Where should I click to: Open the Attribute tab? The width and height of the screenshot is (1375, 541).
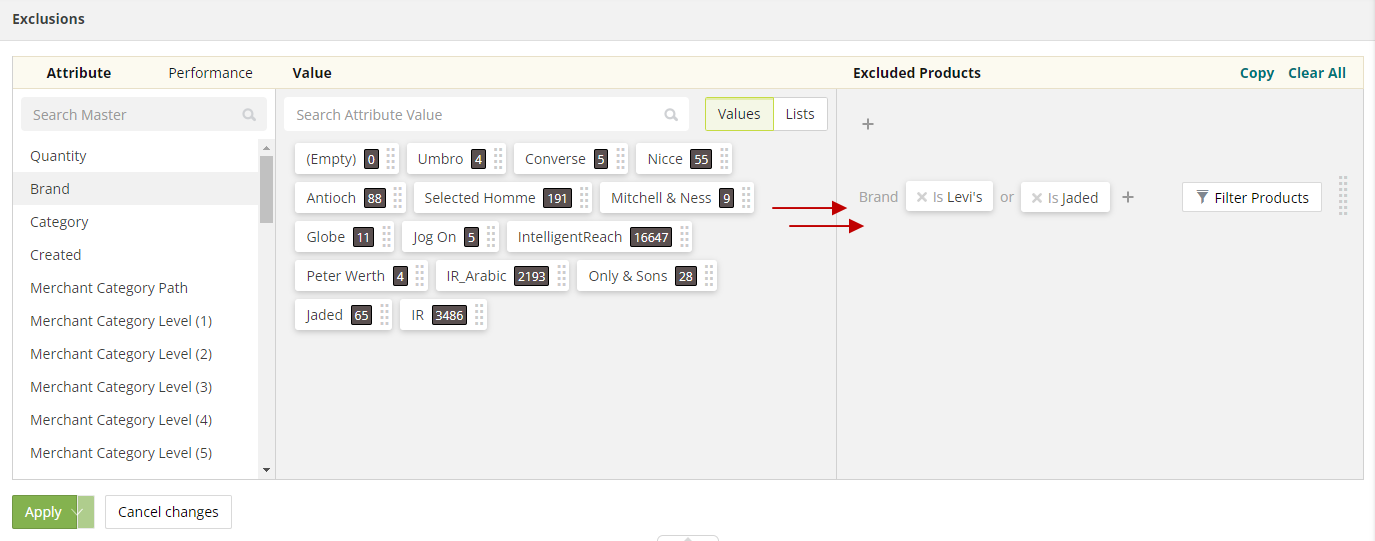79,73
